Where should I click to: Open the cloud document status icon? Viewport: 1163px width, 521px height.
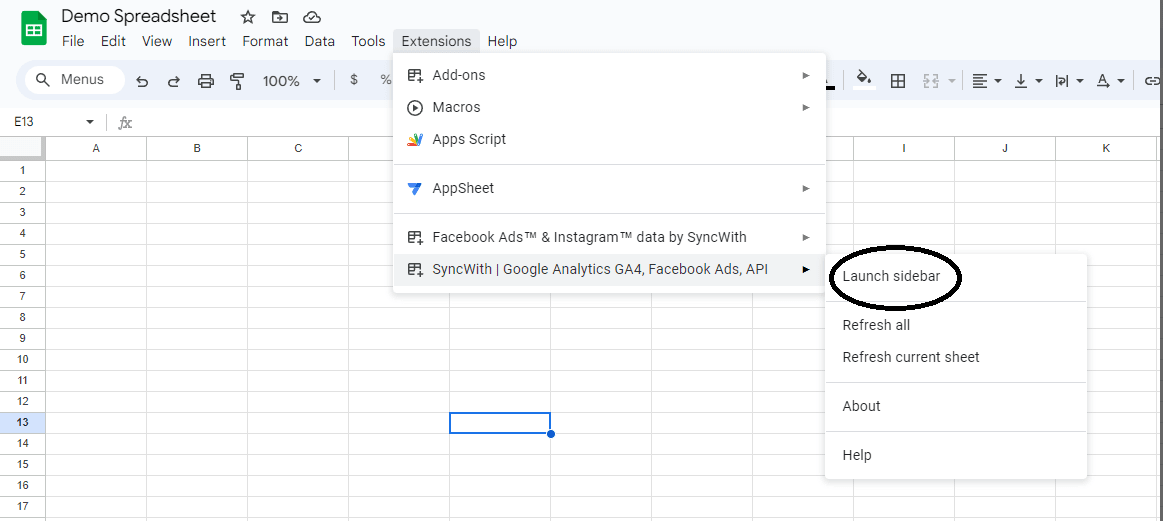point(312,17)
